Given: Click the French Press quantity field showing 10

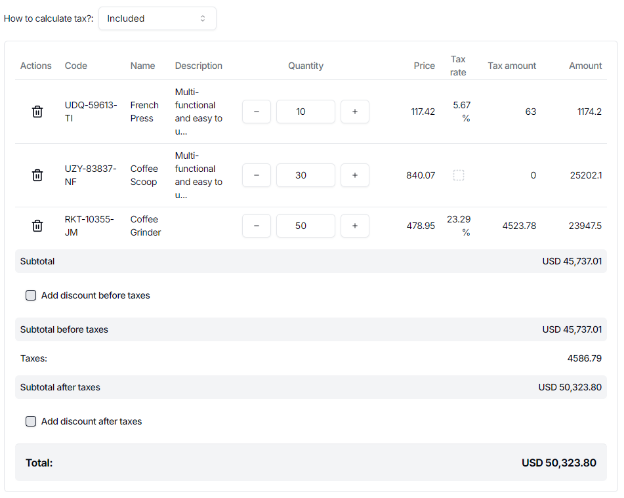Looking at the screenshot, I should (305, 112).
